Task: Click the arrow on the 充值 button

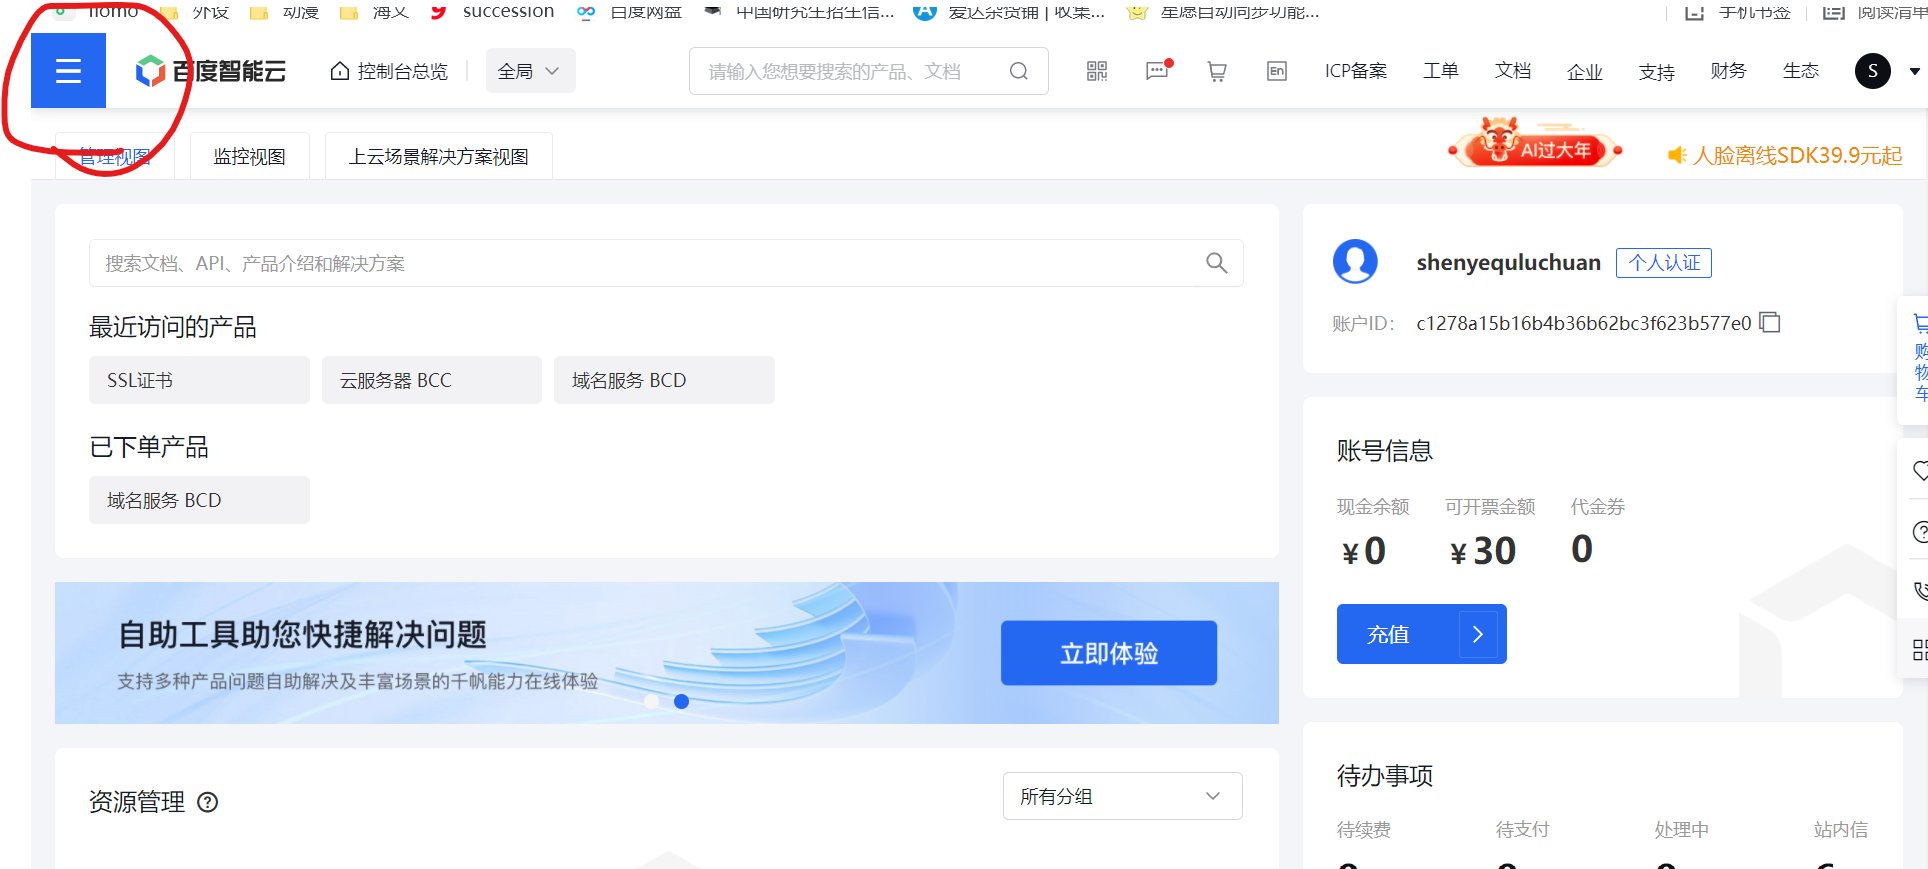Action: tap(1478, 634)
